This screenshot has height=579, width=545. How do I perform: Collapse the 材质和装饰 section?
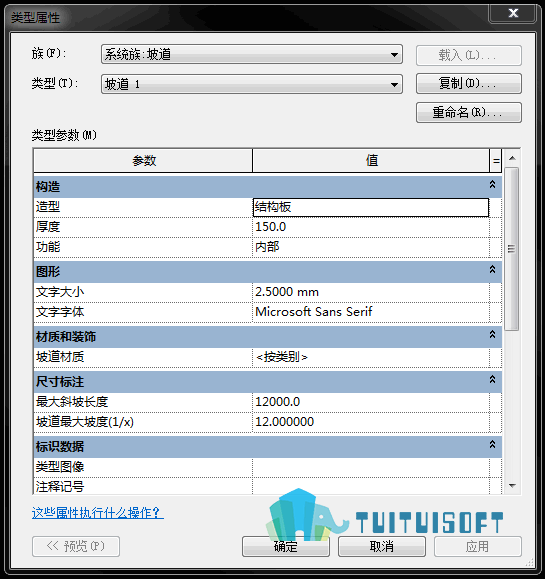point(492,335)
